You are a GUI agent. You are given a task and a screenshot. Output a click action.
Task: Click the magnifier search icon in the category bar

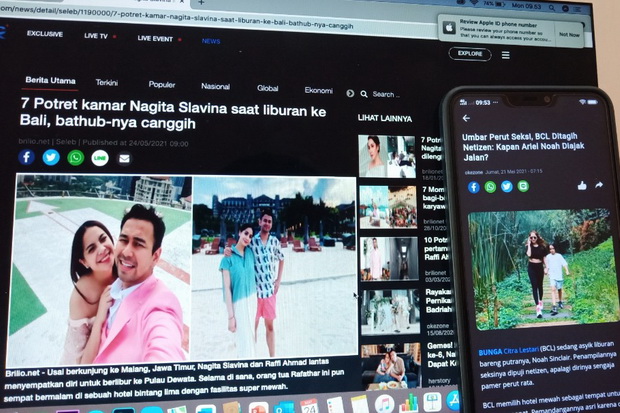(x=364, y=94)
